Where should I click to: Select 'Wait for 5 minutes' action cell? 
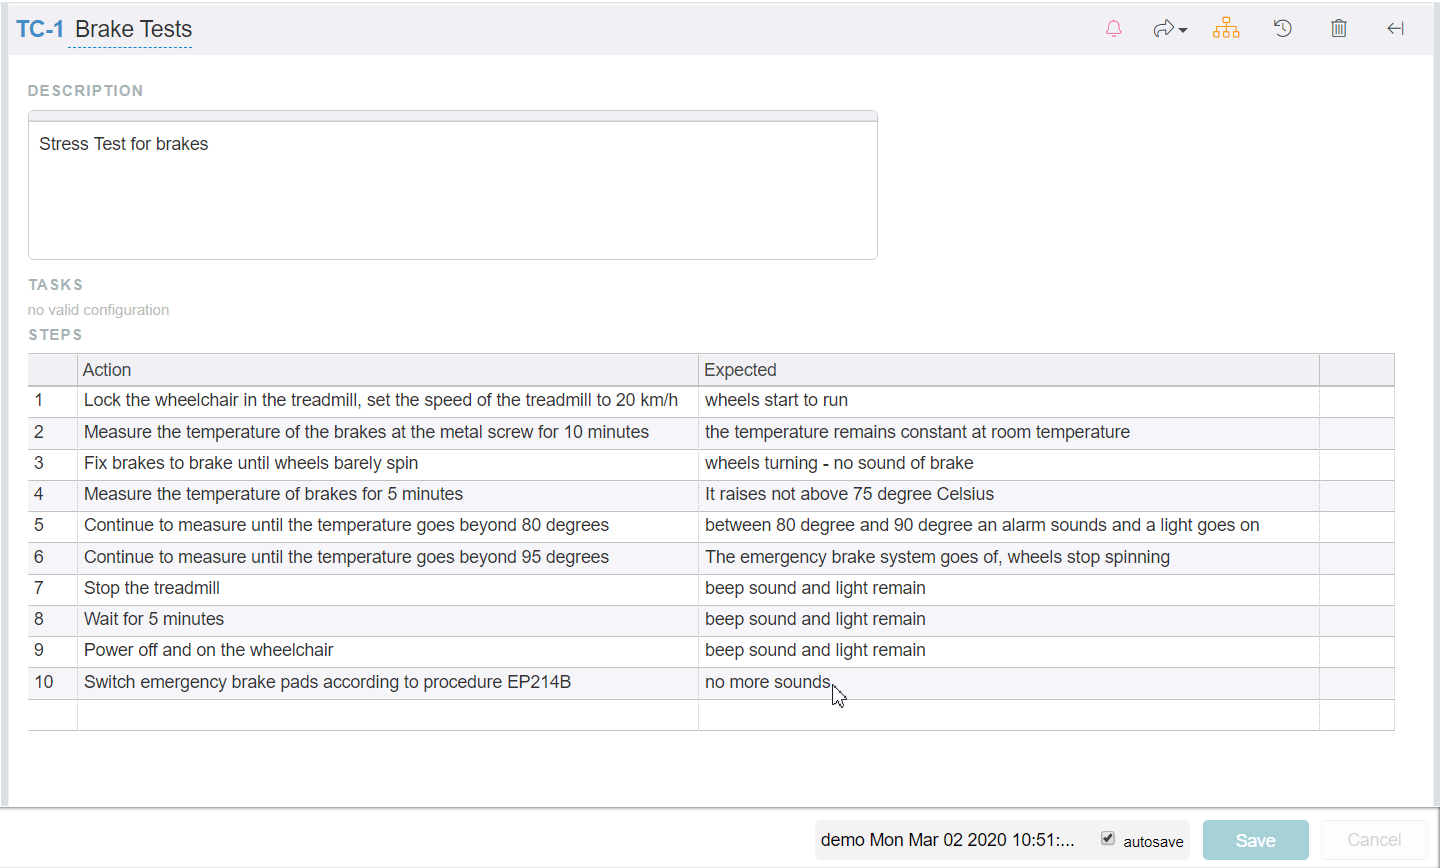[388, 620]
